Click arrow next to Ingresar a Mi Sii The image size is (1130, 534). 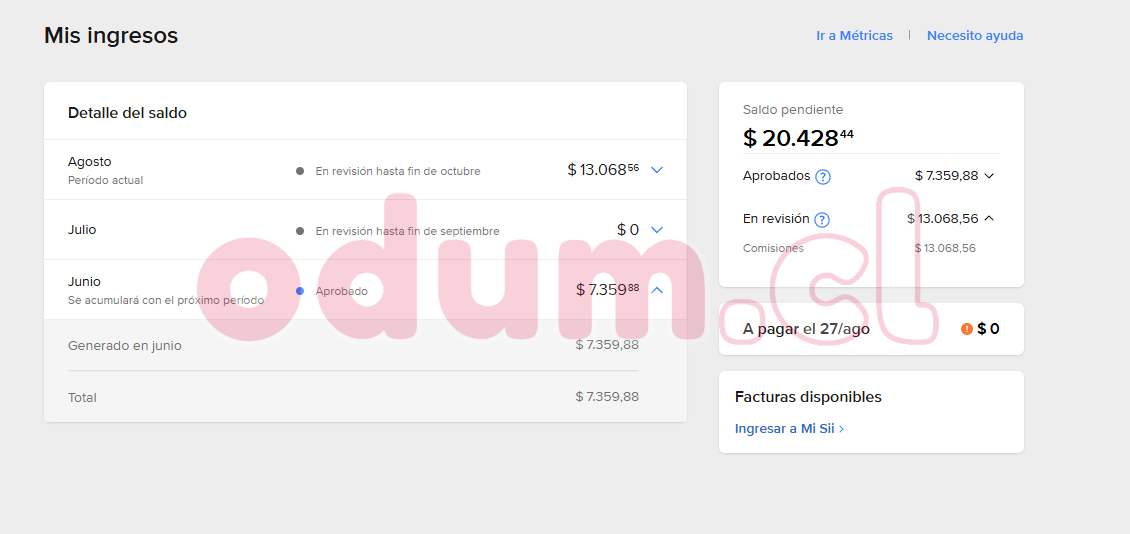pos(842,429)
